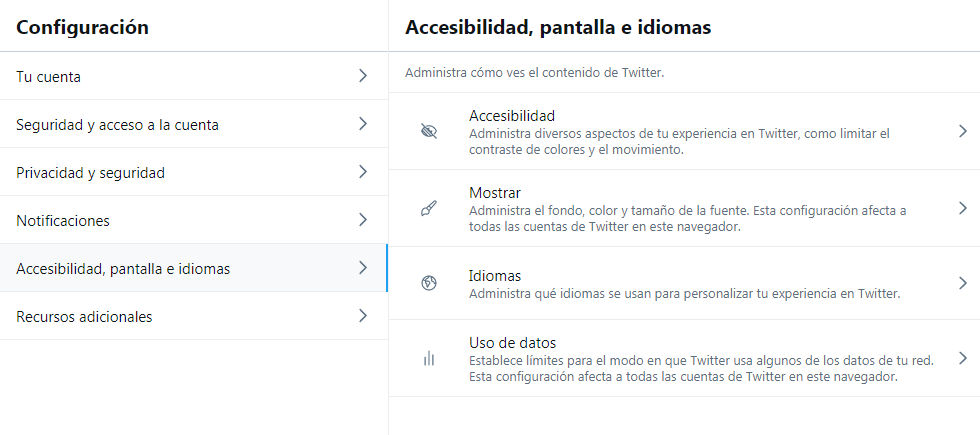Open Mostrar settings via its right chevron
Viewport: 980px width, 435px height.
pos(962,208)
